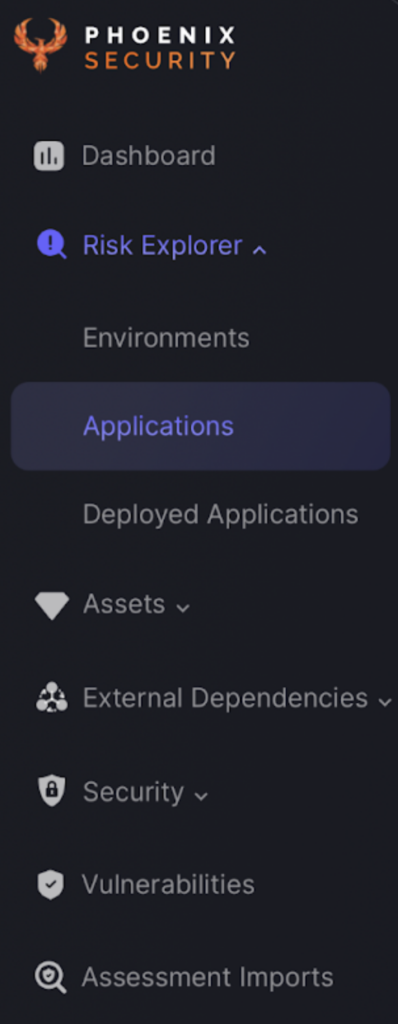Click the Phoenix bird logo icon

coord(41,45)
